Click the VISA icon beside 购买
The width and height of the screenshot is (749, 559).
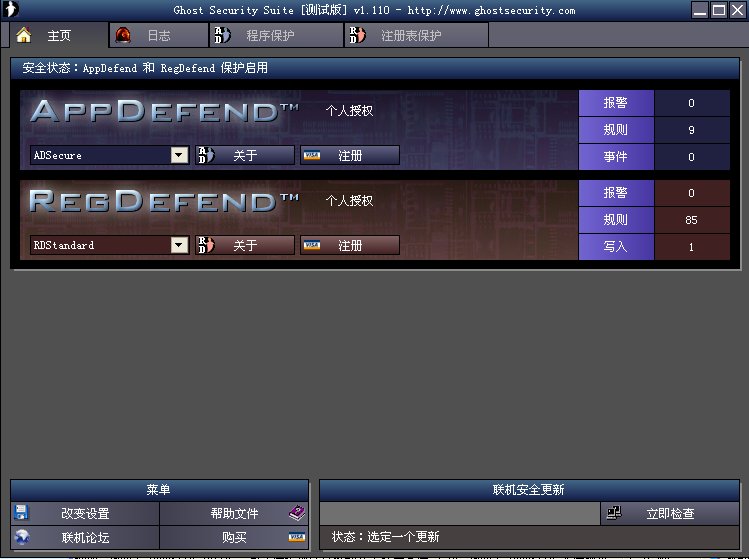pyautogui.click(x=297, y=537)
